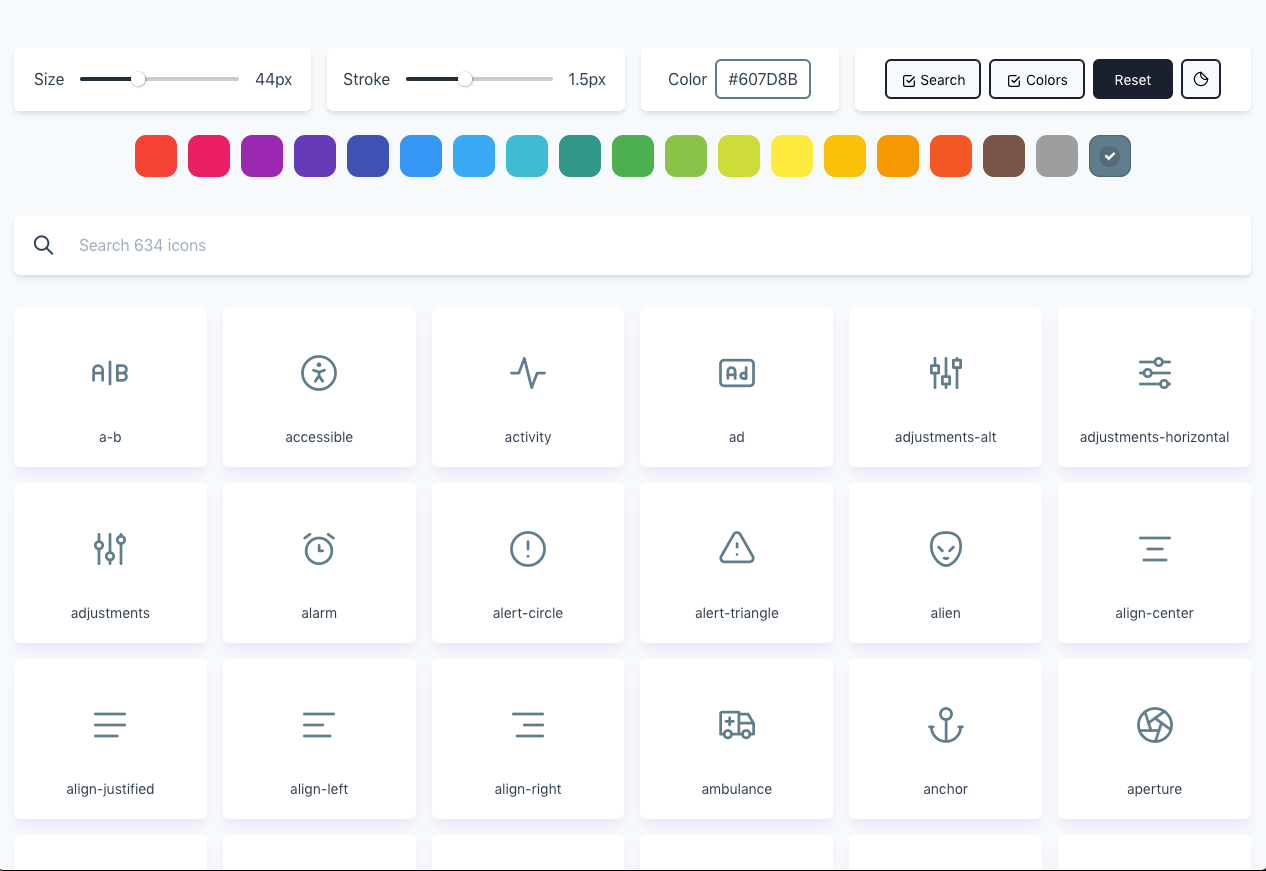This screenshot has height=871, width=1266.
Task: Open the Color hex value field
Action: coord(762,78)
